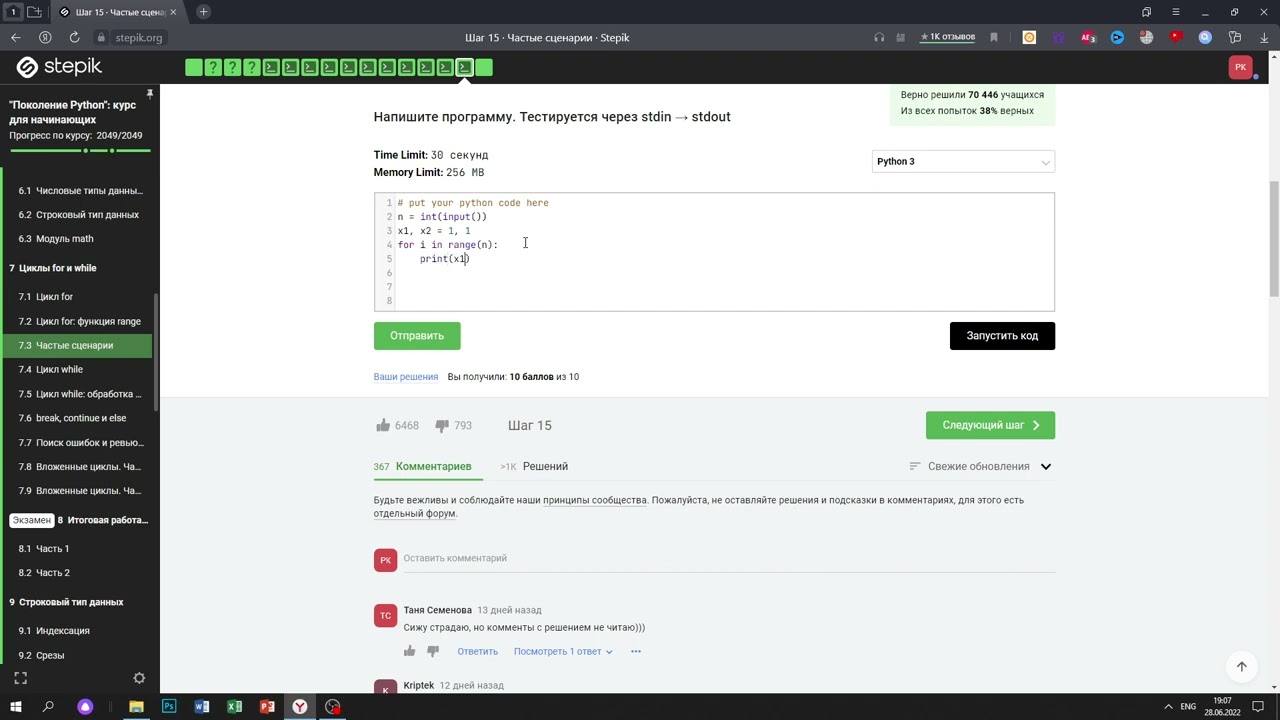Viewport: 1280px width, 720px height.
Task: Bookmark the page with bookmark icon
Action: point(994,37)
